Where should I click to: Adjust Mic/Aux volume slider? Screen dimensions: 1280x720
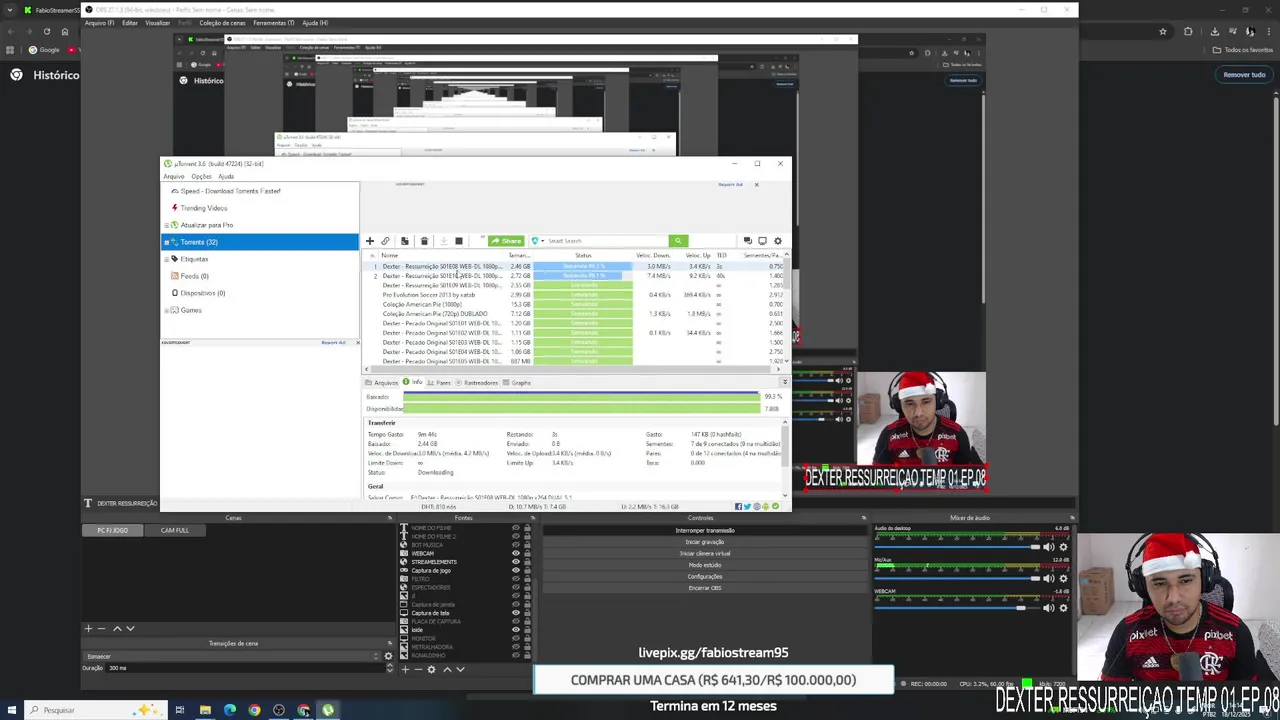[956, 578]
